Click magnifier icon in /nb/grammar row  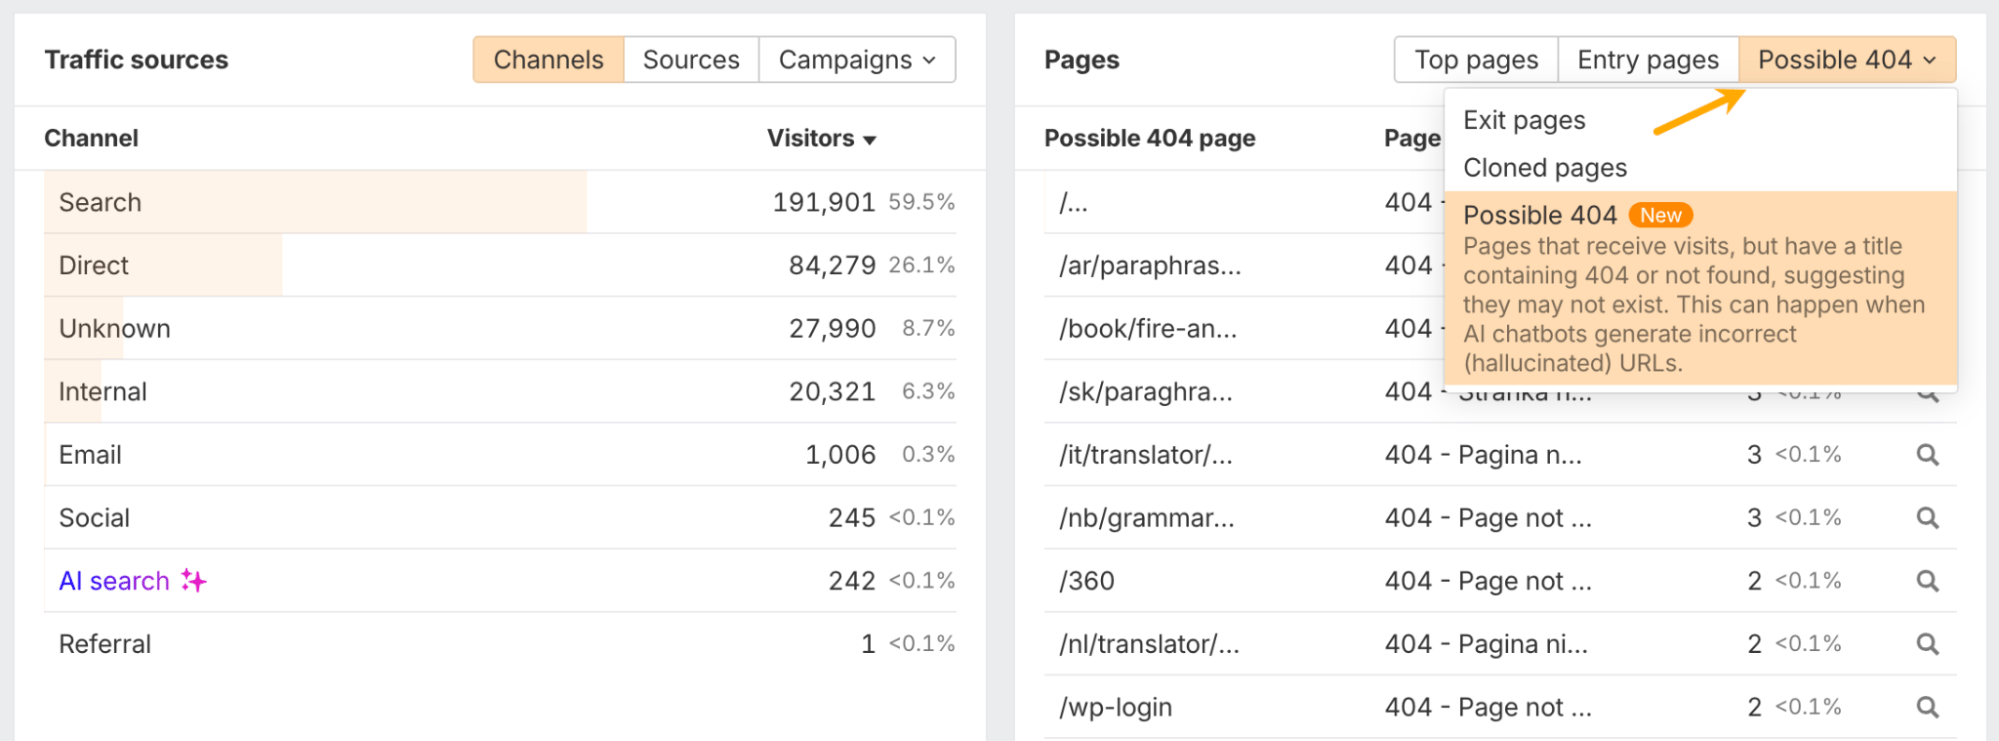click(x=1927, y=518)
